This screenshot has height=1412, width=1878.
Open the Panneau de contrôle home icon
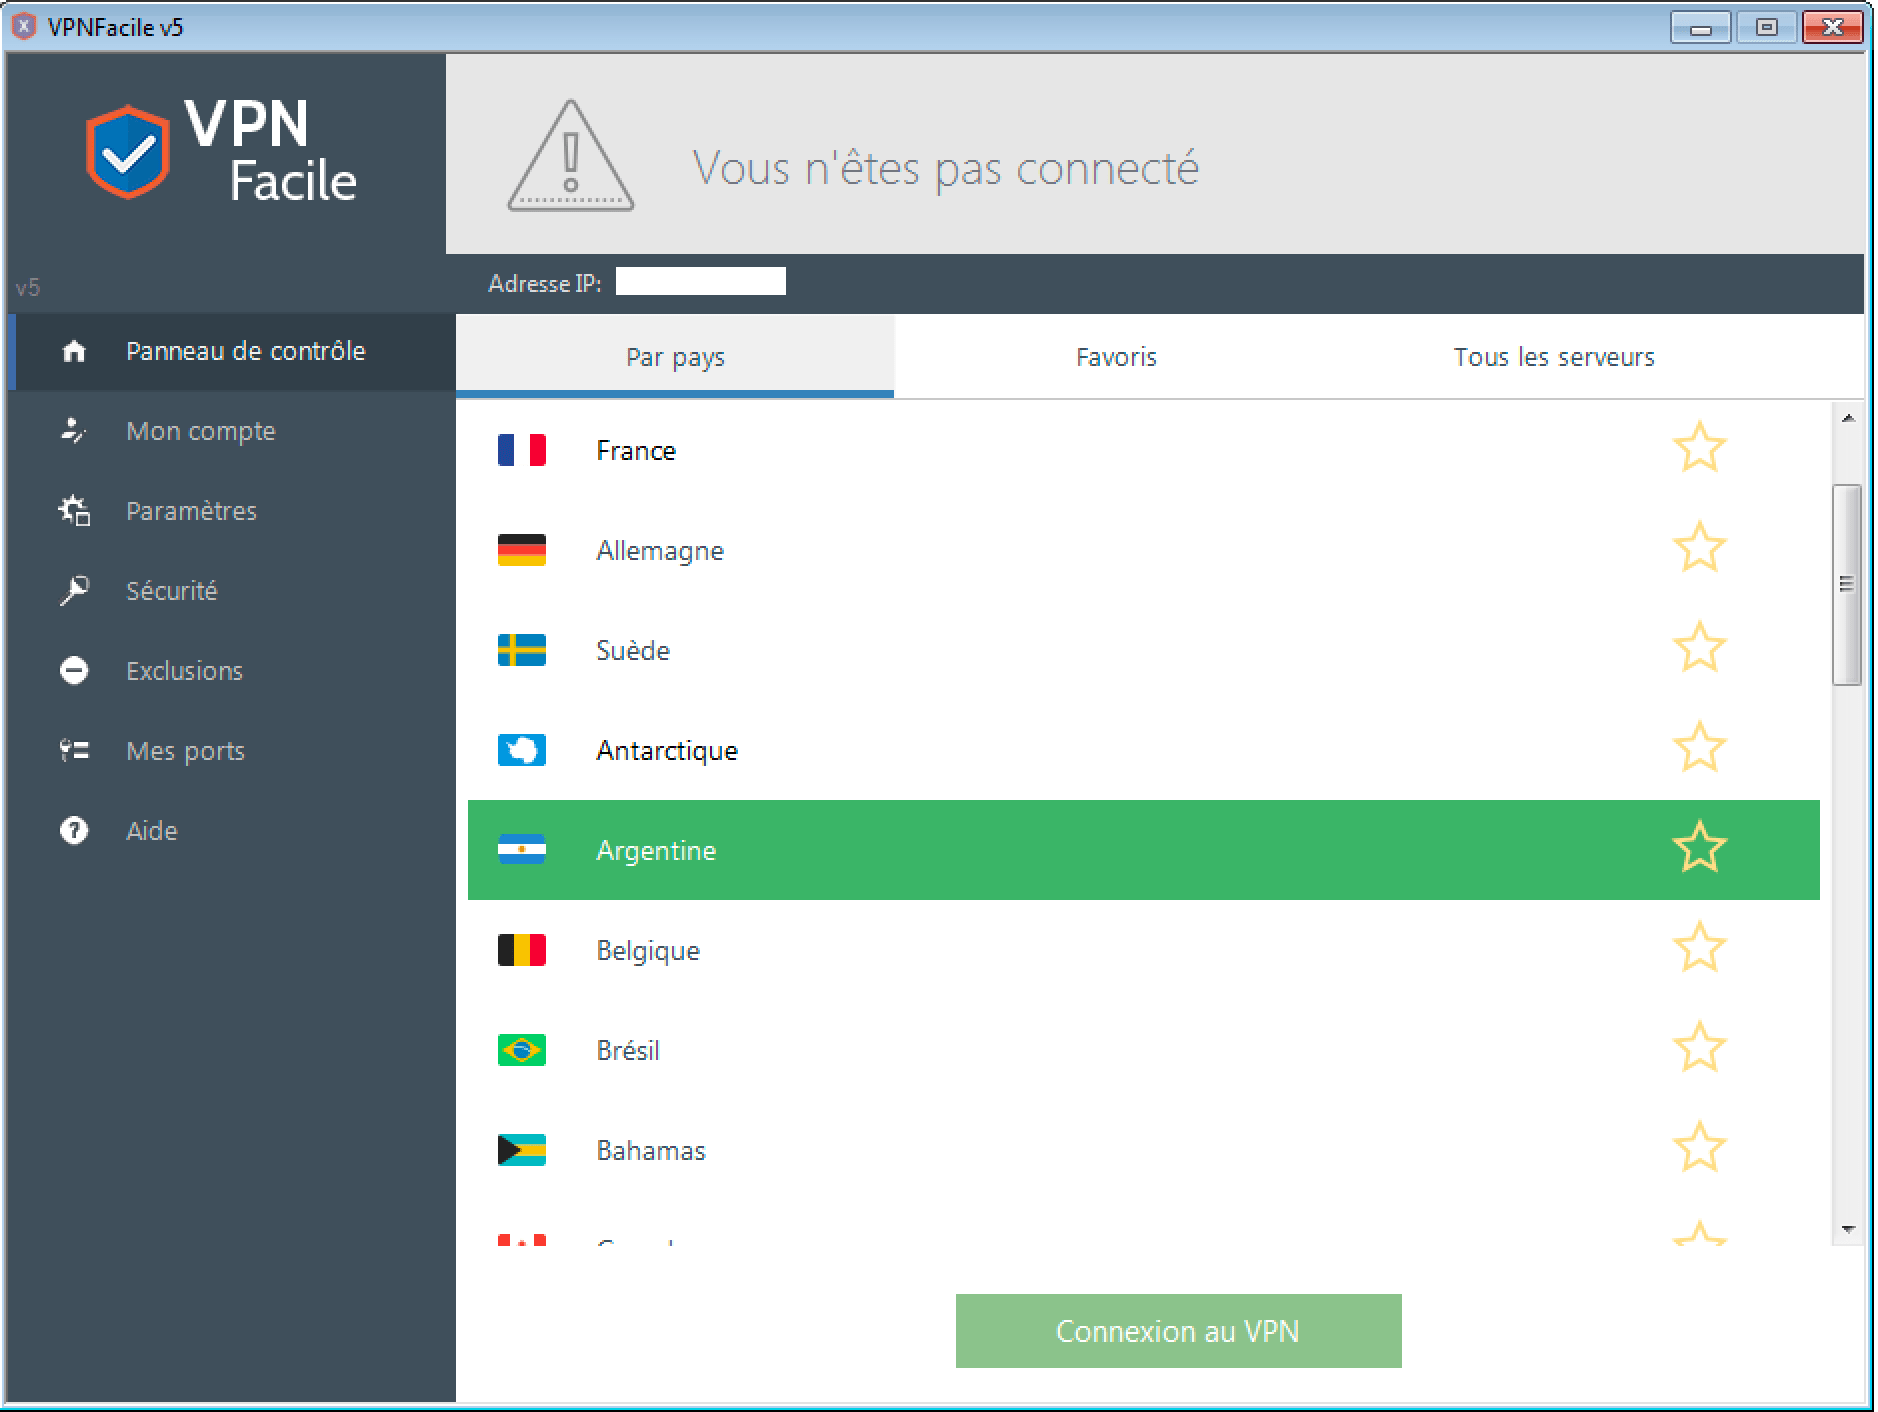tap(75, 352)
